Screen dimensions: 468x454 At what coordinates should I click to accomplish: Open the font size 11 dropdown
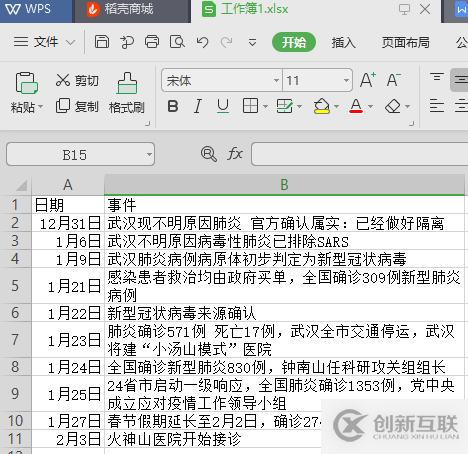pos(346,80)
